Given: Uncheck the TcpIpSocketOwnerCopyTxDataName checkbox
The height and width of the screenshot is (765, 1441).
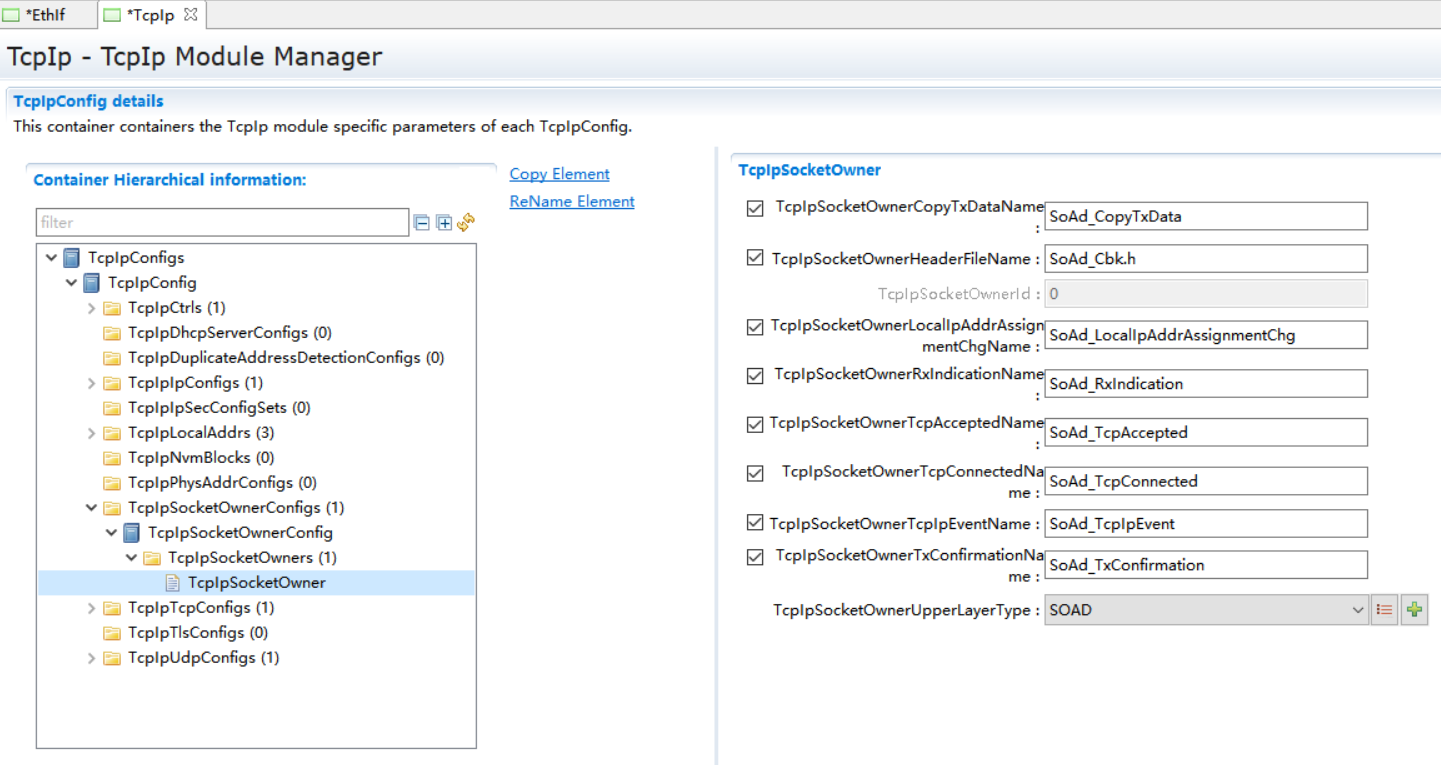Looking at the screenshot, I should [755, 209].
